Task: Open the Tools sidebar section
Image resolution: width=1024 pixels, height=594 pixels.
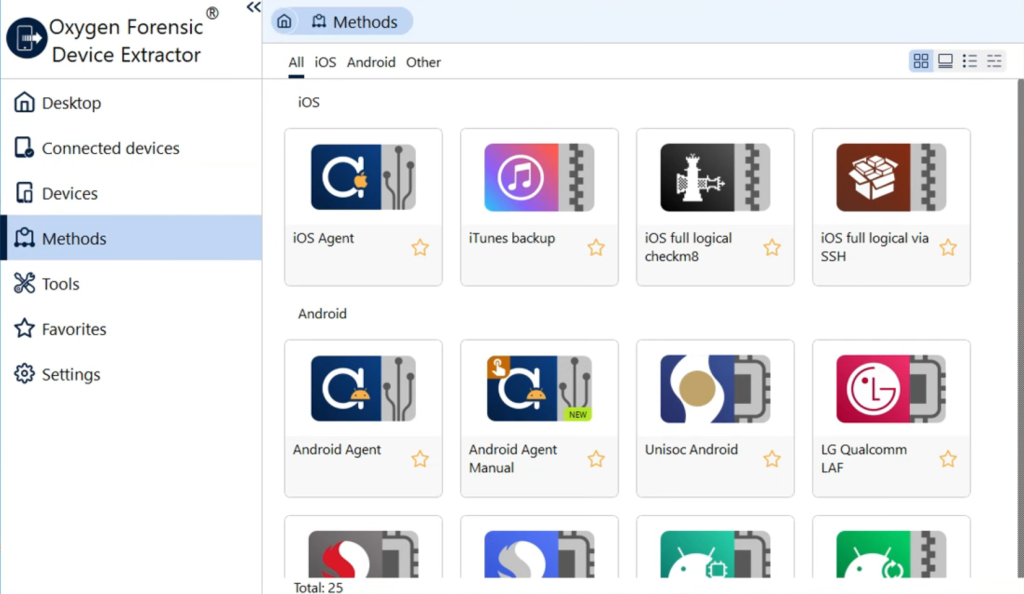Action: 60,284
